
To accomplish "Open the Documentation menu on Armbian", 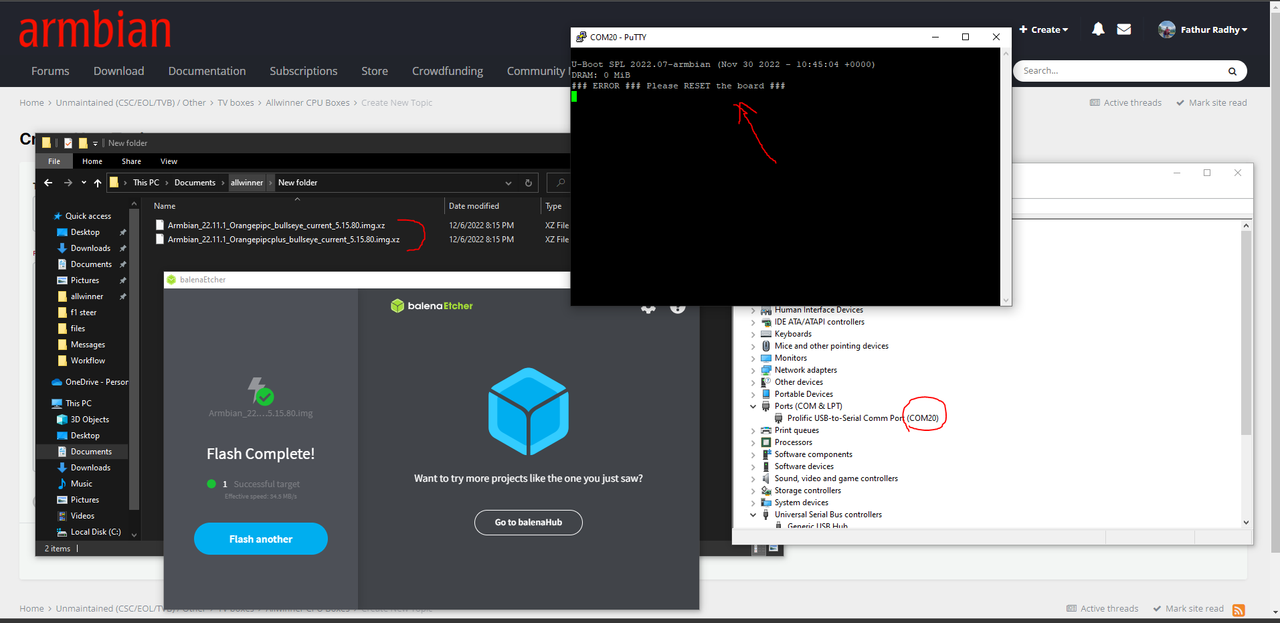I will [207, 71].
